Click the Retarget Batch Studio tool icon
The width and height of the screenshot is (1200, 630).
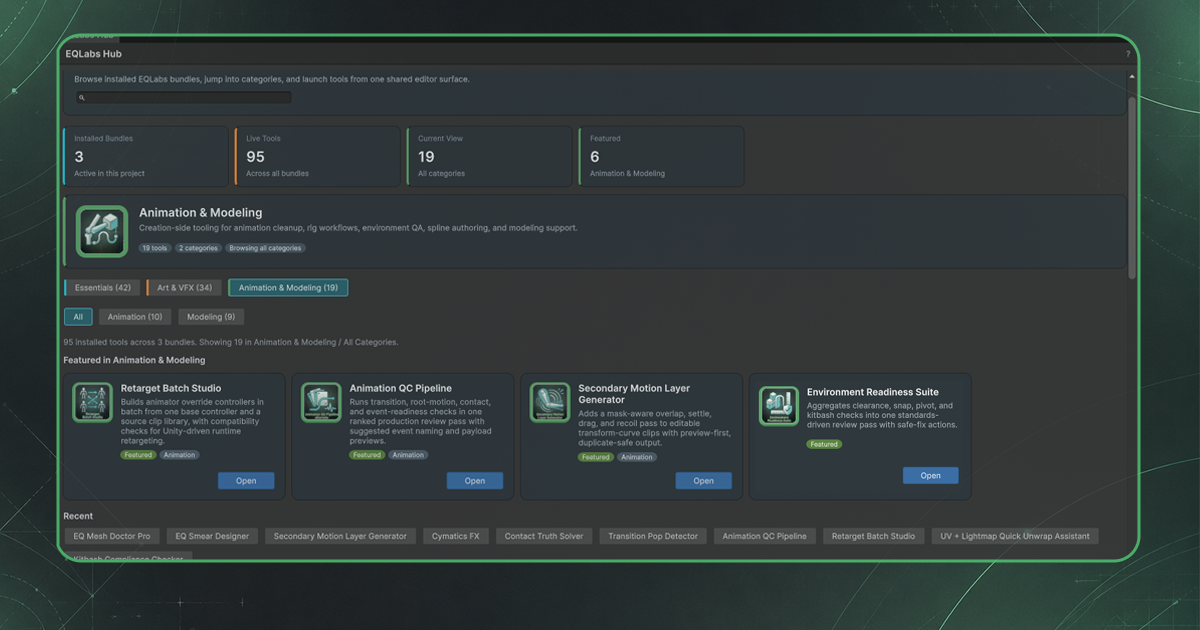pyautogui.click(x=93, y=402)
